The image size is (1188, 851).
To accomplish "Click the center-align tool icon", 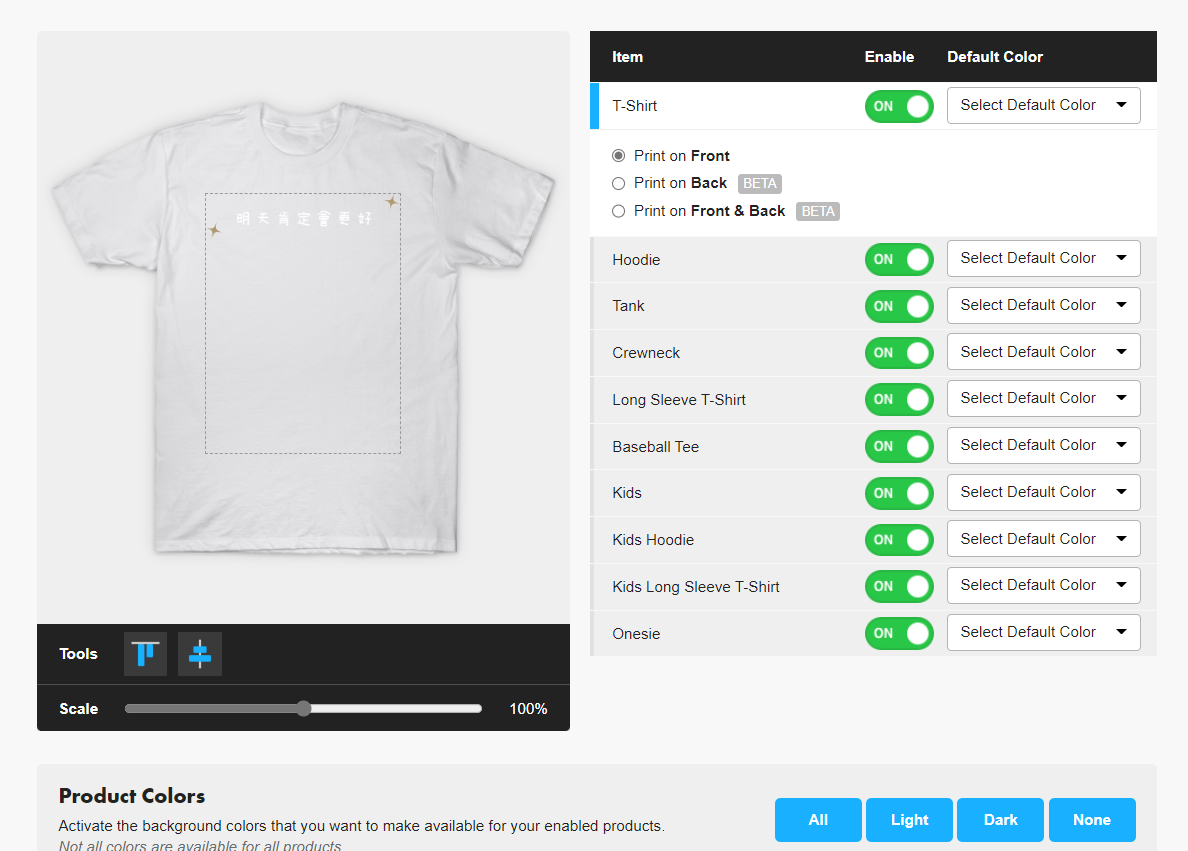I will pyautogui.click(x=200, y=653).
